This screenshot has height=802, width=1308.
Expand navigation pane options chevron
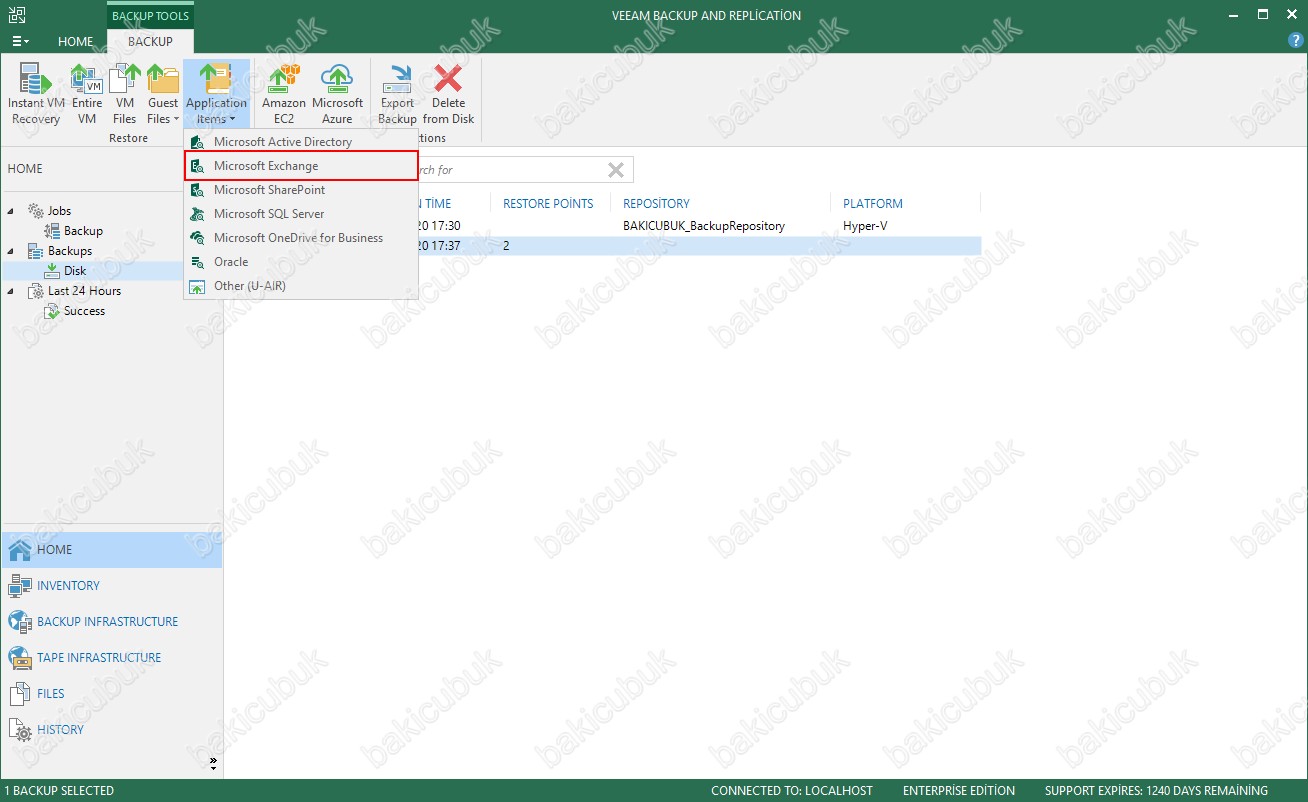tap(212, 764)
